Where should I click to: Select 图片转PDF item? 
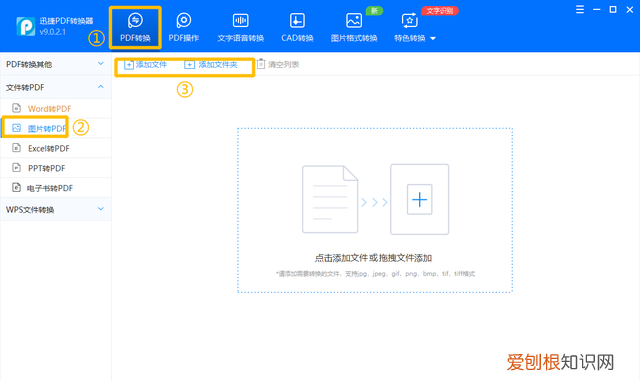coord(56,128)
